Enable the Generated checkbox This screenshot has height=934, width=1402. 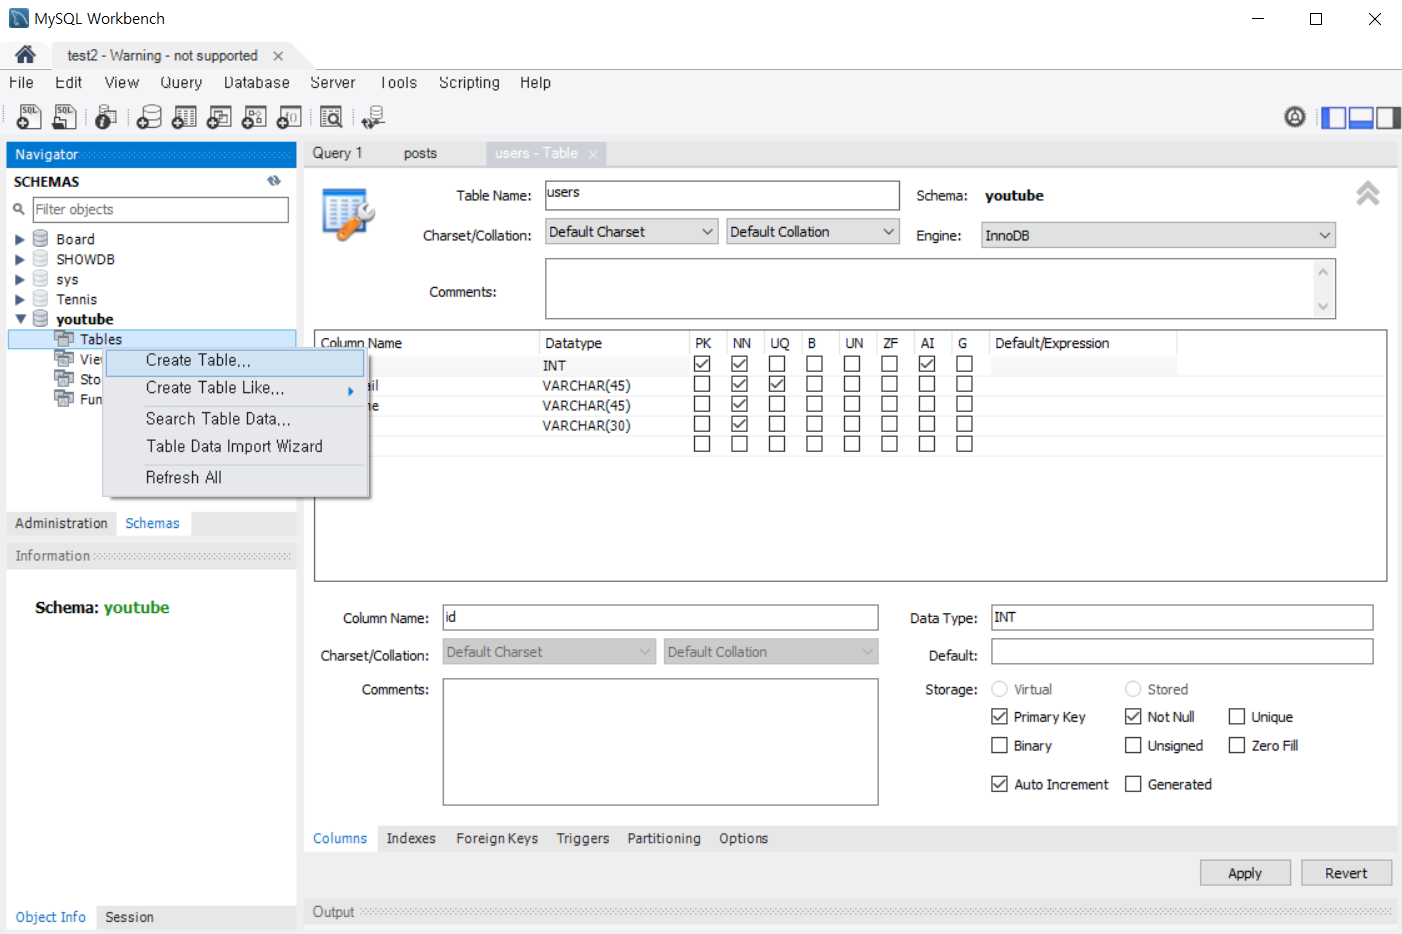1133,784
